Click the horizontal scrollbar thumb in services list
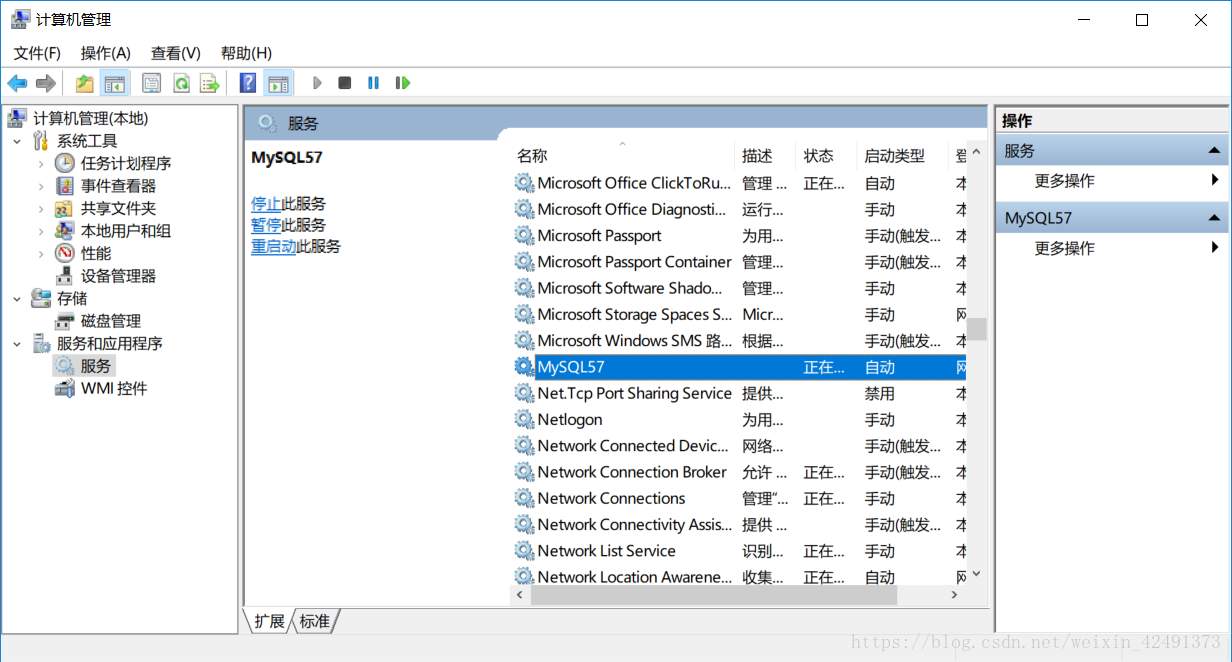This screenshot has width=1232, height=662. [x=714, y=595]
